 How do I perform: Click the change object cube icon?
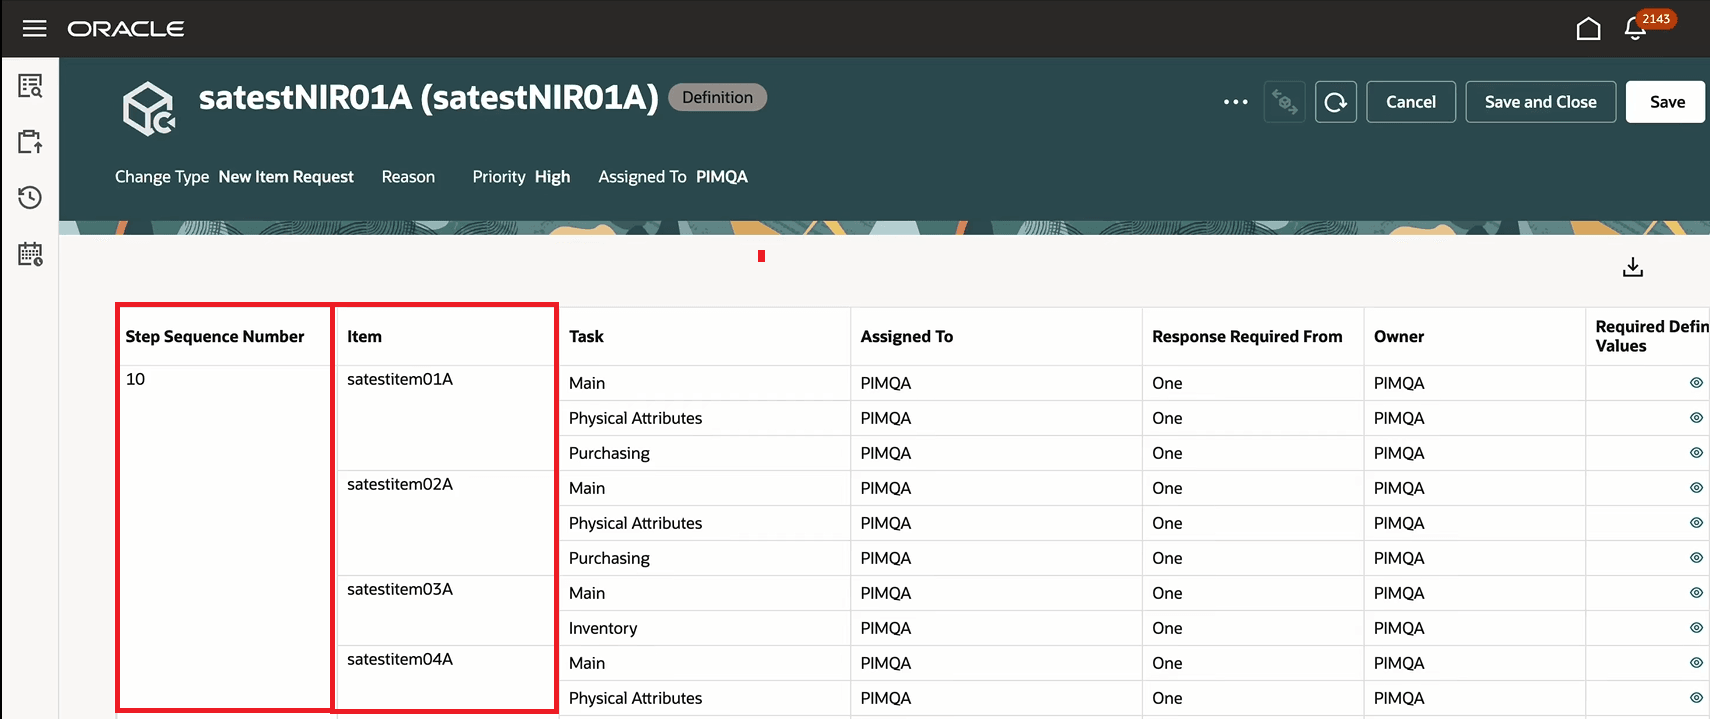click(x=148, y=108)
